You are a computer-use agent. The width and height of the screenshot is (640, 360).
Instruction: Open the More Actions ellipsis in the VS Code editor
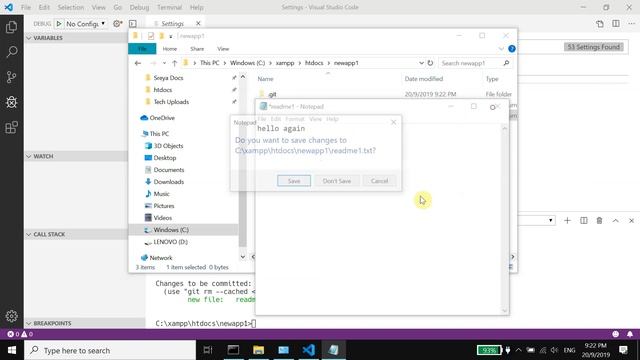point(631,24)
